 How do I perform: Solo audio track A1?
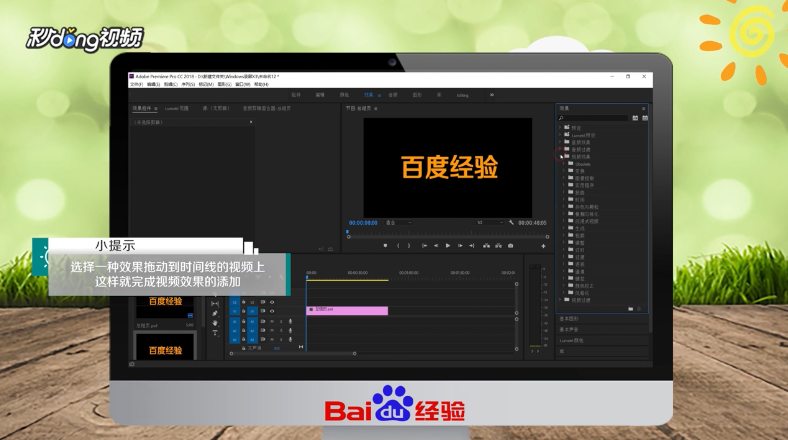click(x=281, y=321)
